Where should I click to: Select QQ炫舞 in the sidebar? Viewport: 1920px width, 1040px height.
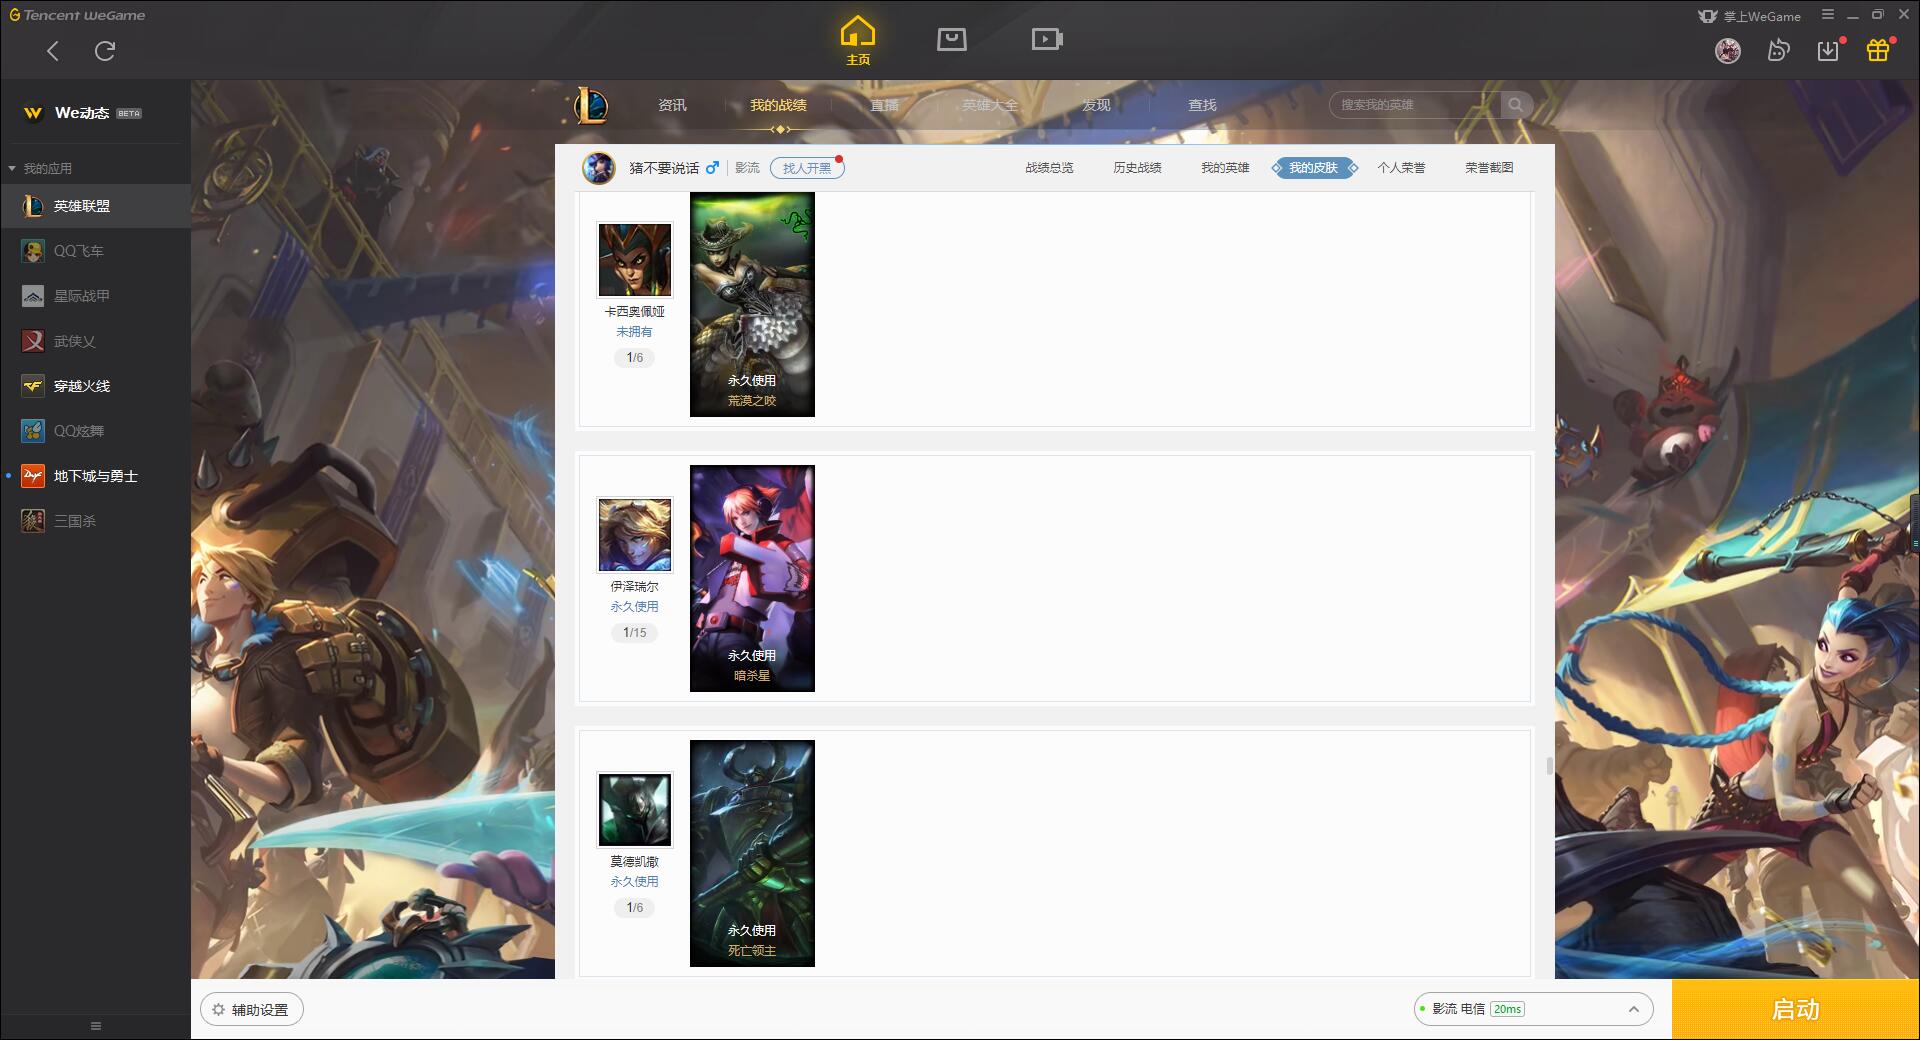(95, 431)
